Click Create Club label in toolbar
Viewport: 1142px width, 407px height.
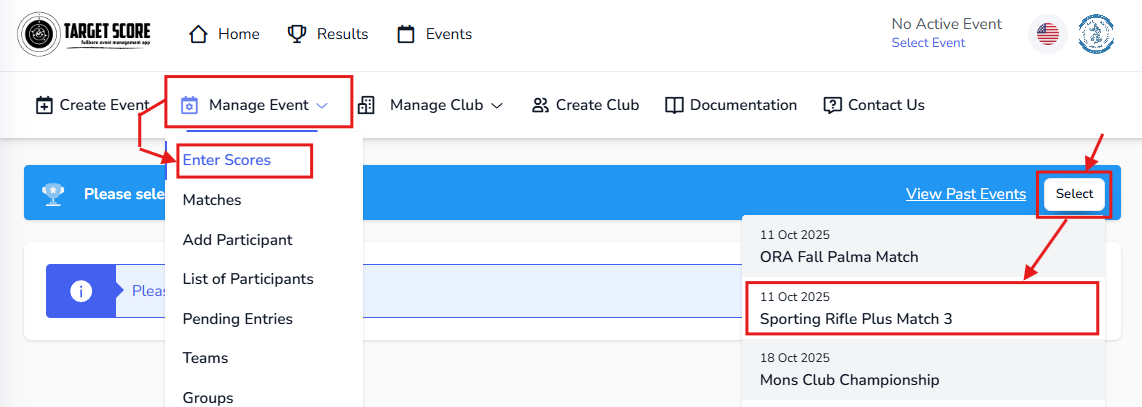(x=597, y=105)
